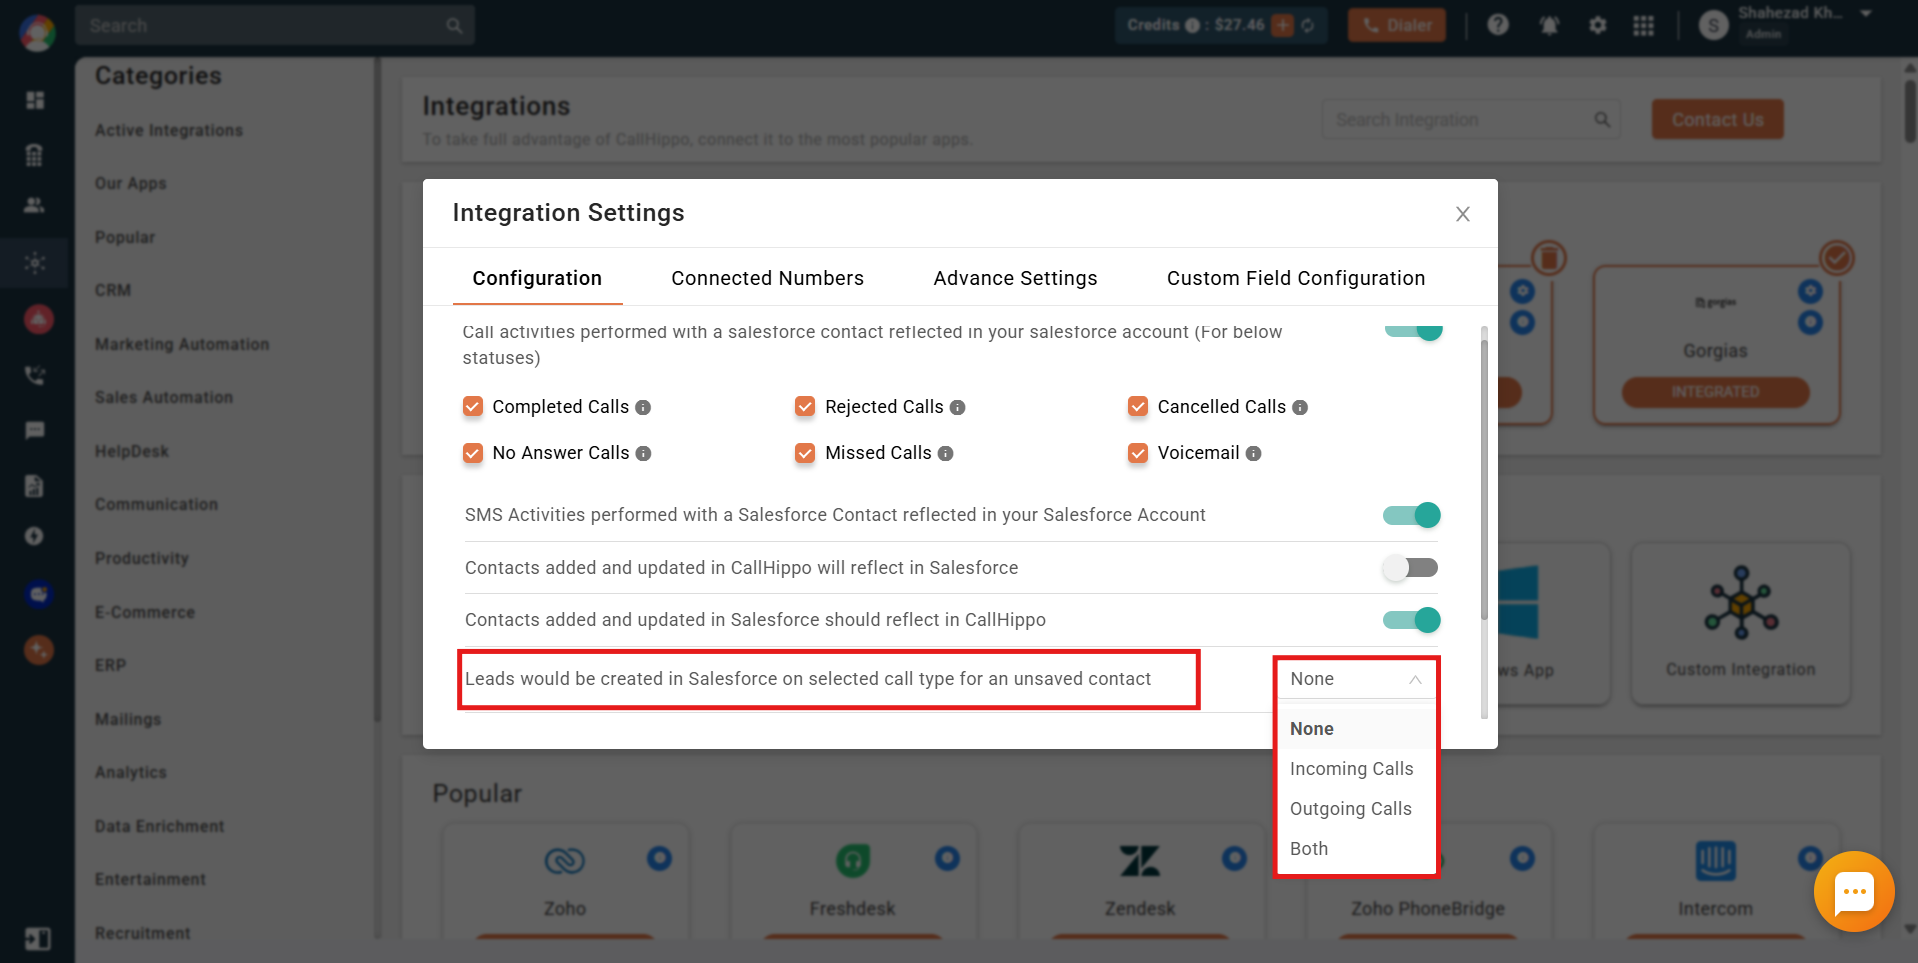Open the apps grid icon
Viewport: 1918px width, 963px height.
click(1643, 25)
